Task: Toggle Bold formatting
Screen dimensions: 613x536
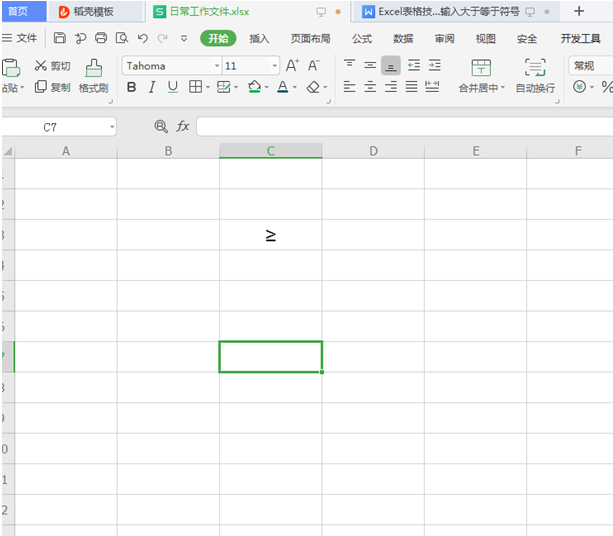Action: click(131, 87)
